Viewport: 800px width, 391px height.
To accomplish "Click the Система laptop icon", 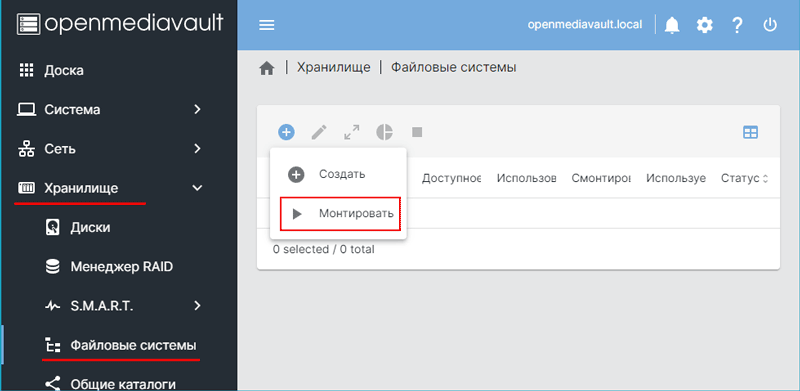I will [26, 109].
